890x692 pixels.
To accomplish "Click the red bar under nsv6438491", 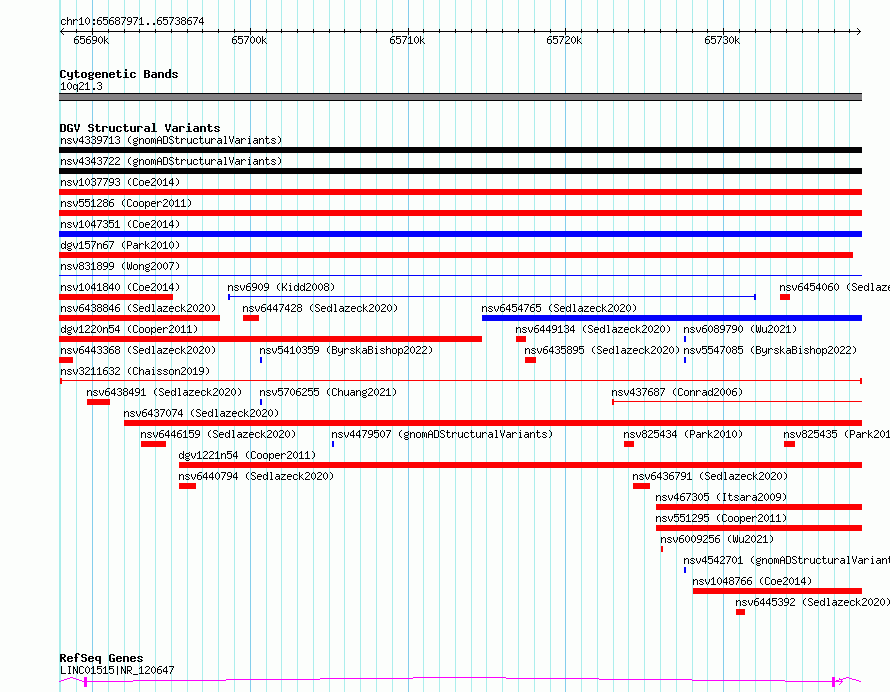I will coord(98,402).
